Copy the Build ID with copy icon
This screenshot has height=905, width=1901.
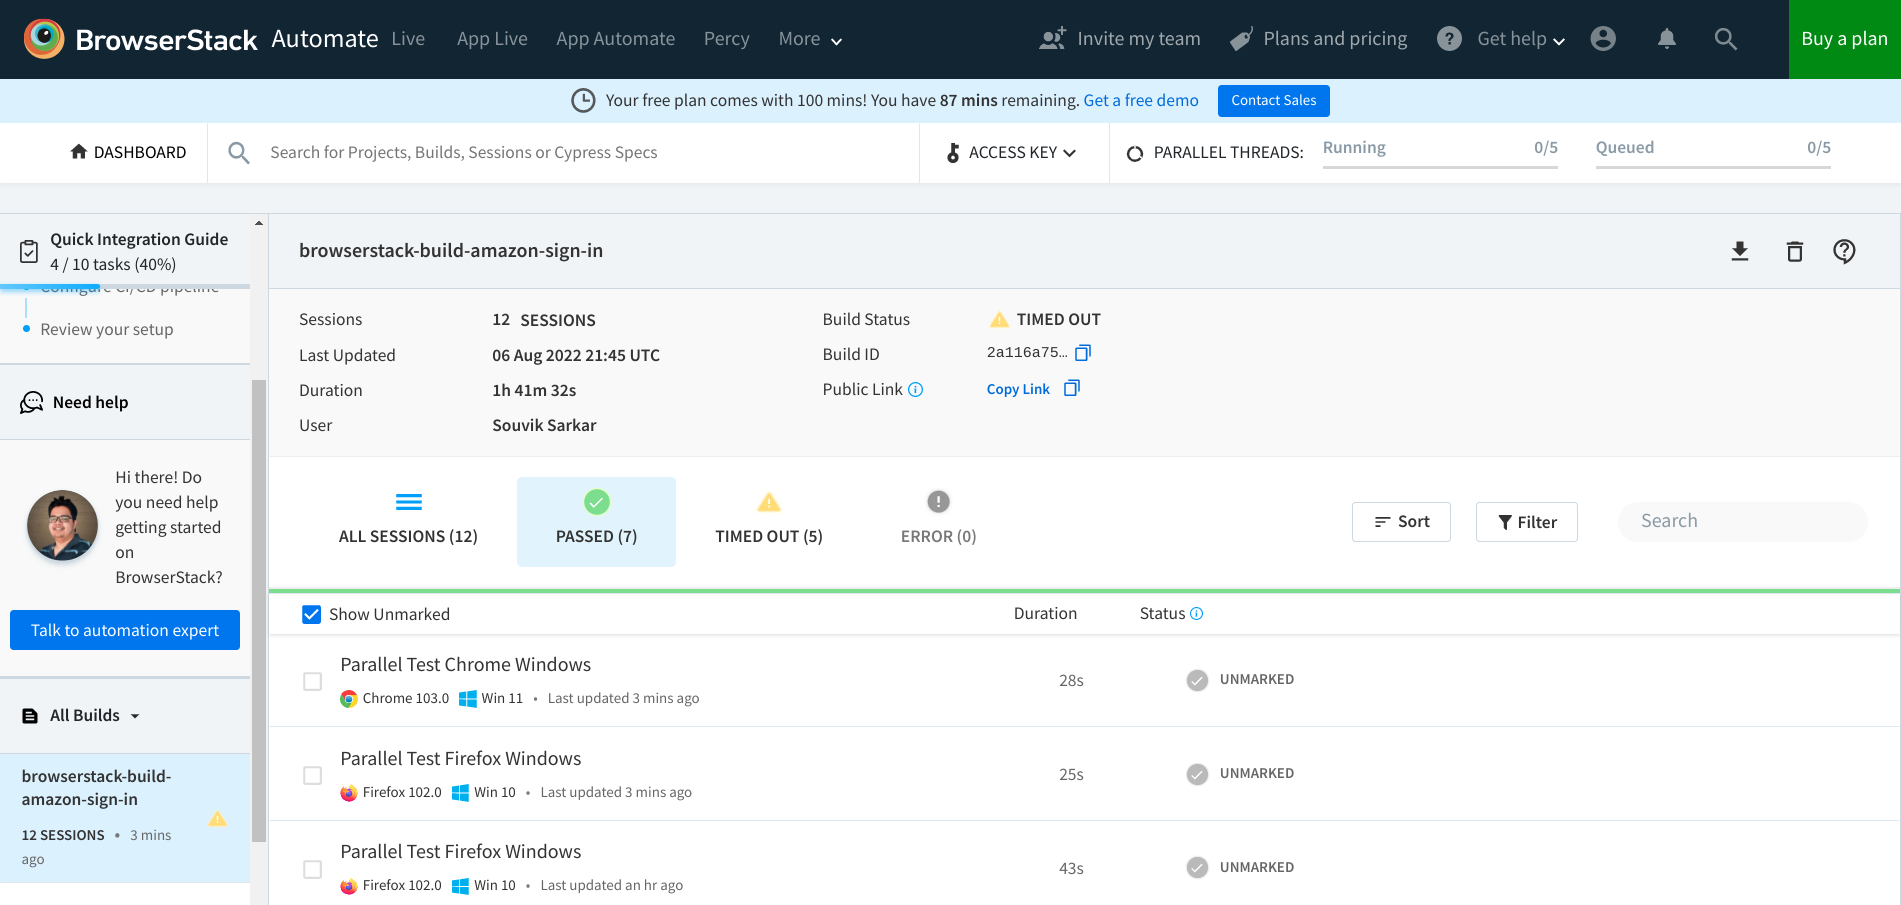(x=1083, y=353)
